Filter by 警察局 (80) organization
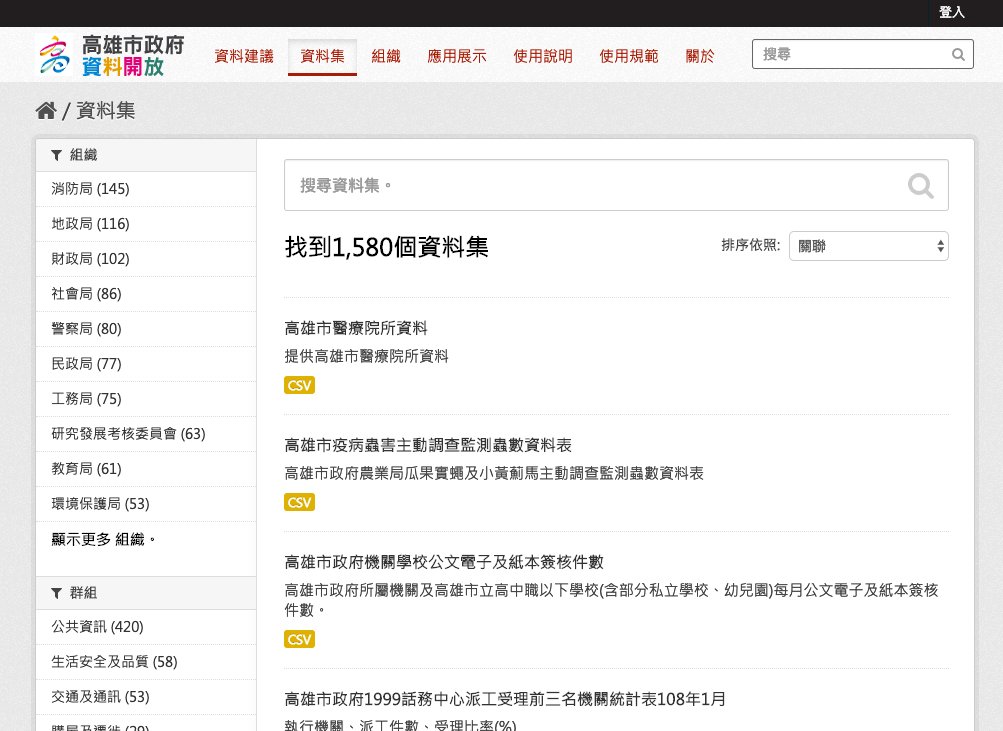1003x731 pixels. 86,329
